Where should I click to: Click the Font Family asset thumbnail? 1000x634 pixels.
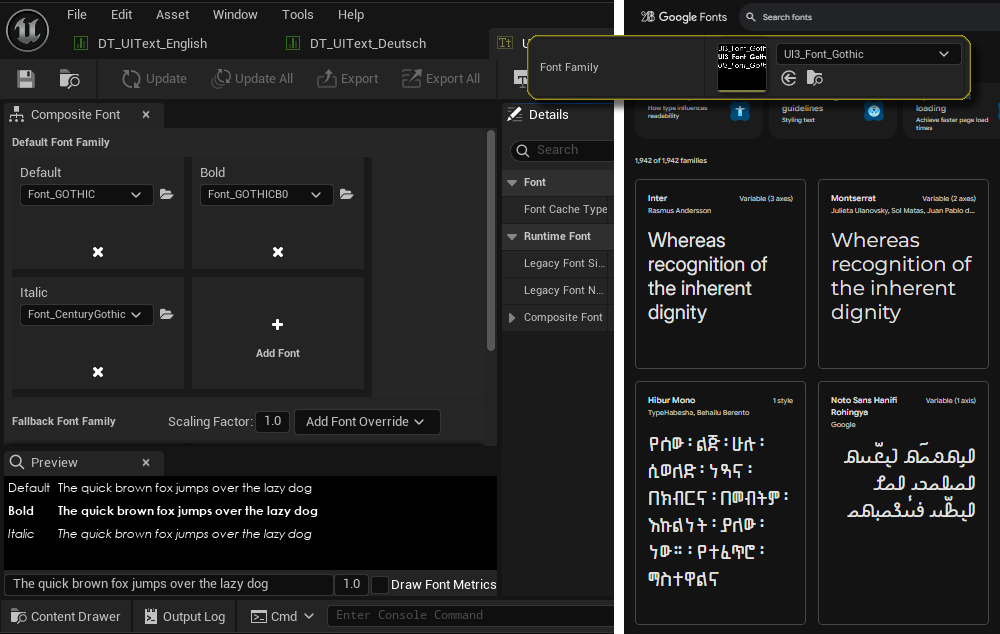(742, 68)
